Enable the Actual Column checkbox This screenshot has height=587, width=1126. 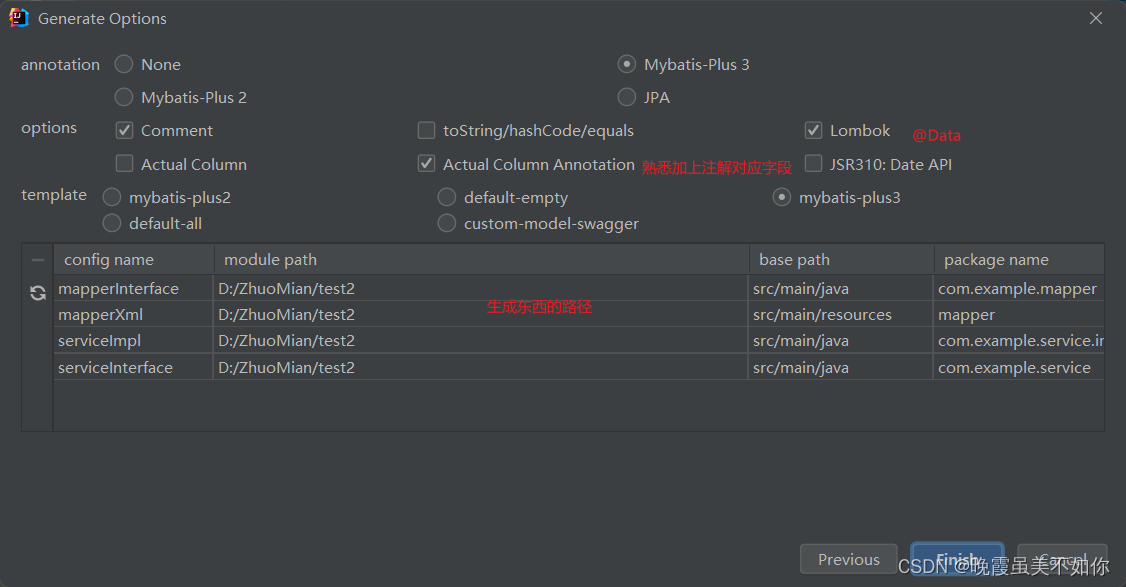[125, 163]
